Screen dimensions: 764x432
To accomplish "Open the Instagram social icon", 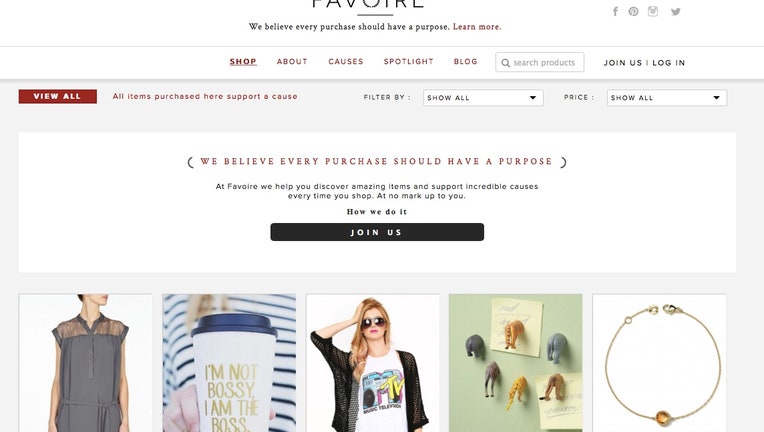I will [x=653, y=11].
